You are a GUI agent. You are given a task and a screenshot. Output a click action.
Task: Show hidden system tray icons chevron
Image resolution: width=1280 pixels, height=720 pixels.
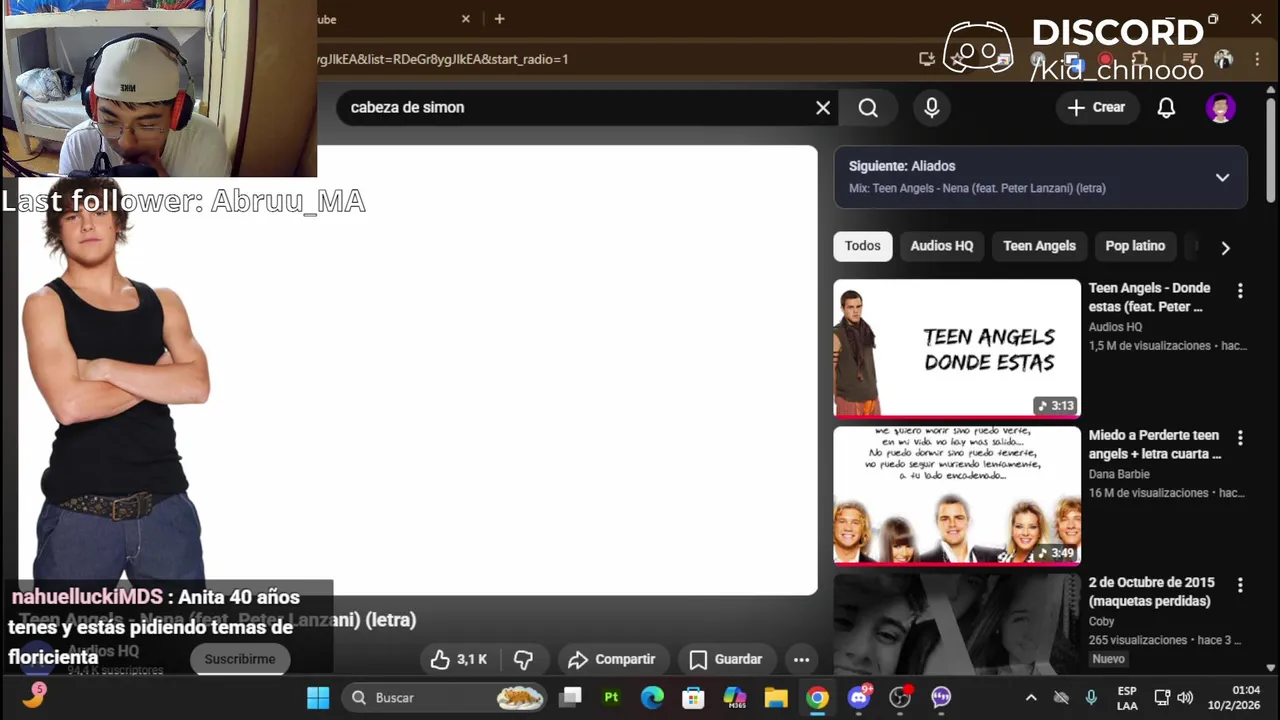click(1031, 697)
